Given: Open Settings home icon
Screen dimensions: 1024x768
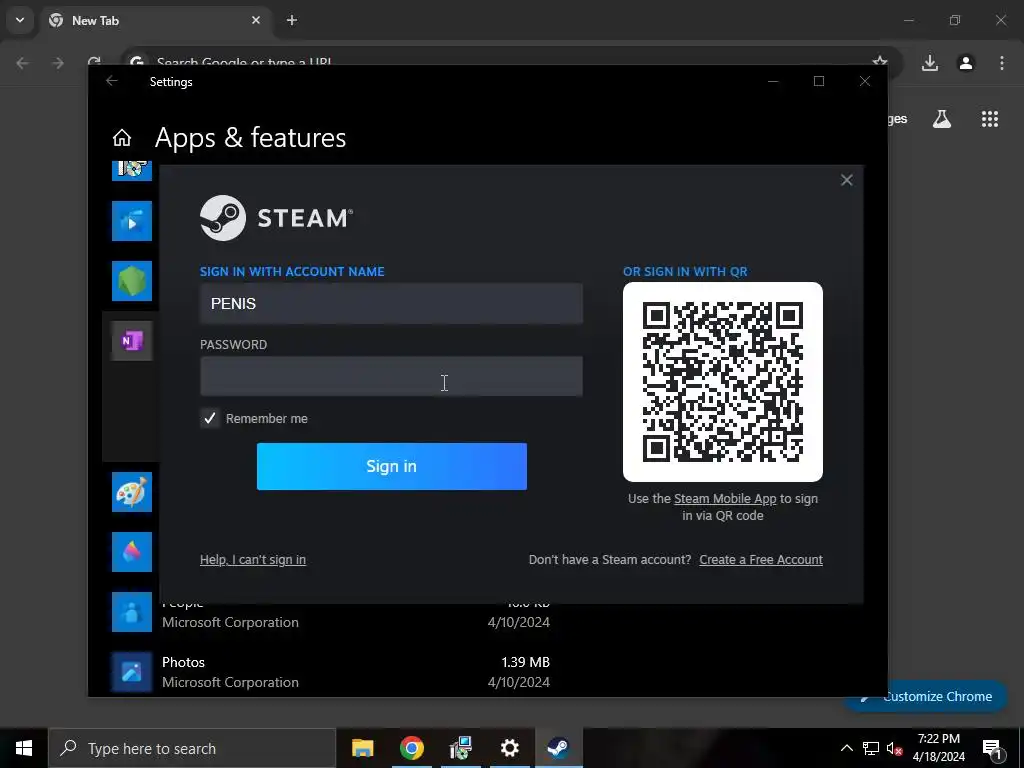Looking at the screenshot, I should click(121, 138).
